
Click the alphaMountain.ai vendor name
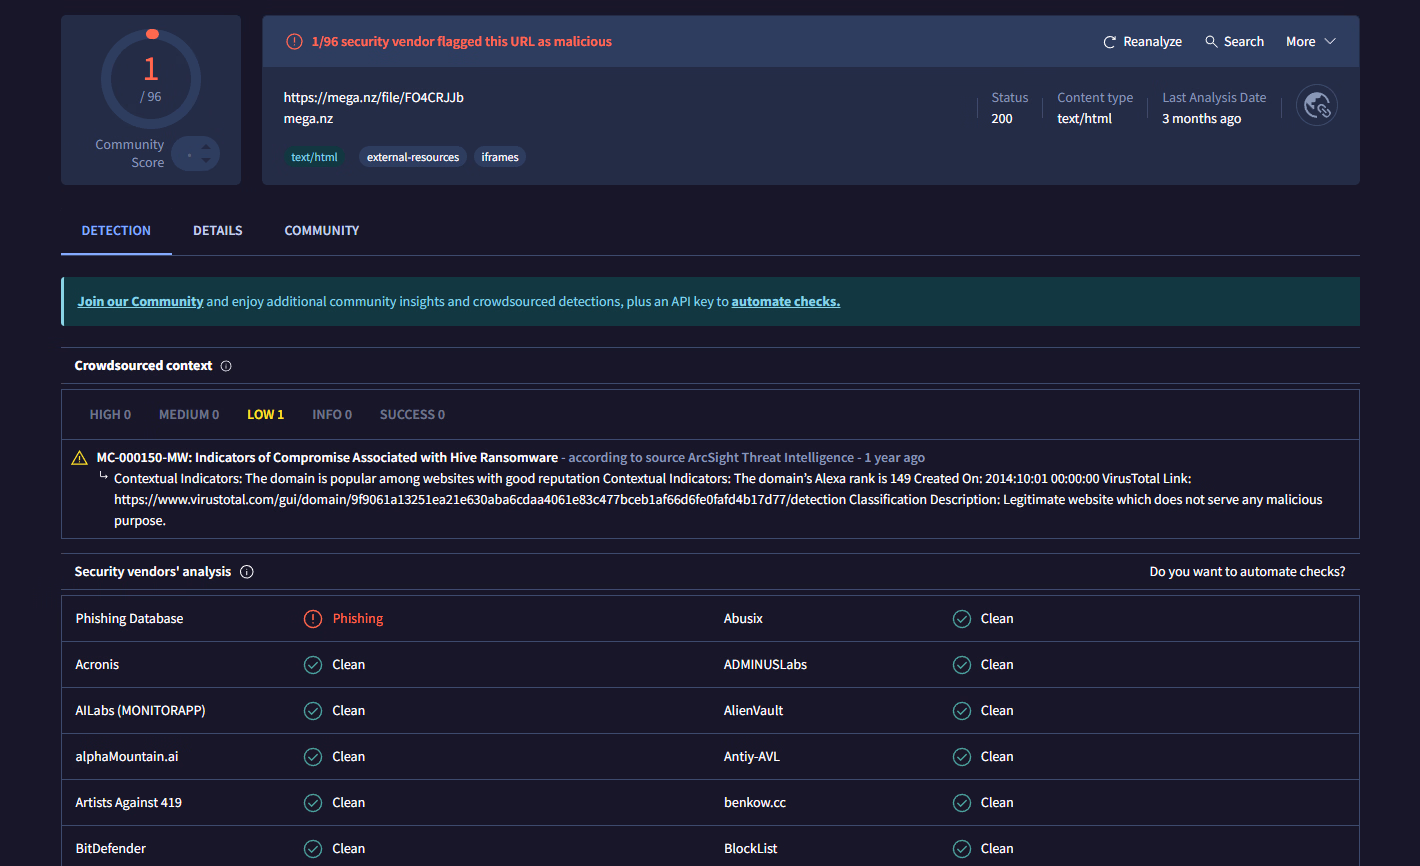tap(127, 757)
